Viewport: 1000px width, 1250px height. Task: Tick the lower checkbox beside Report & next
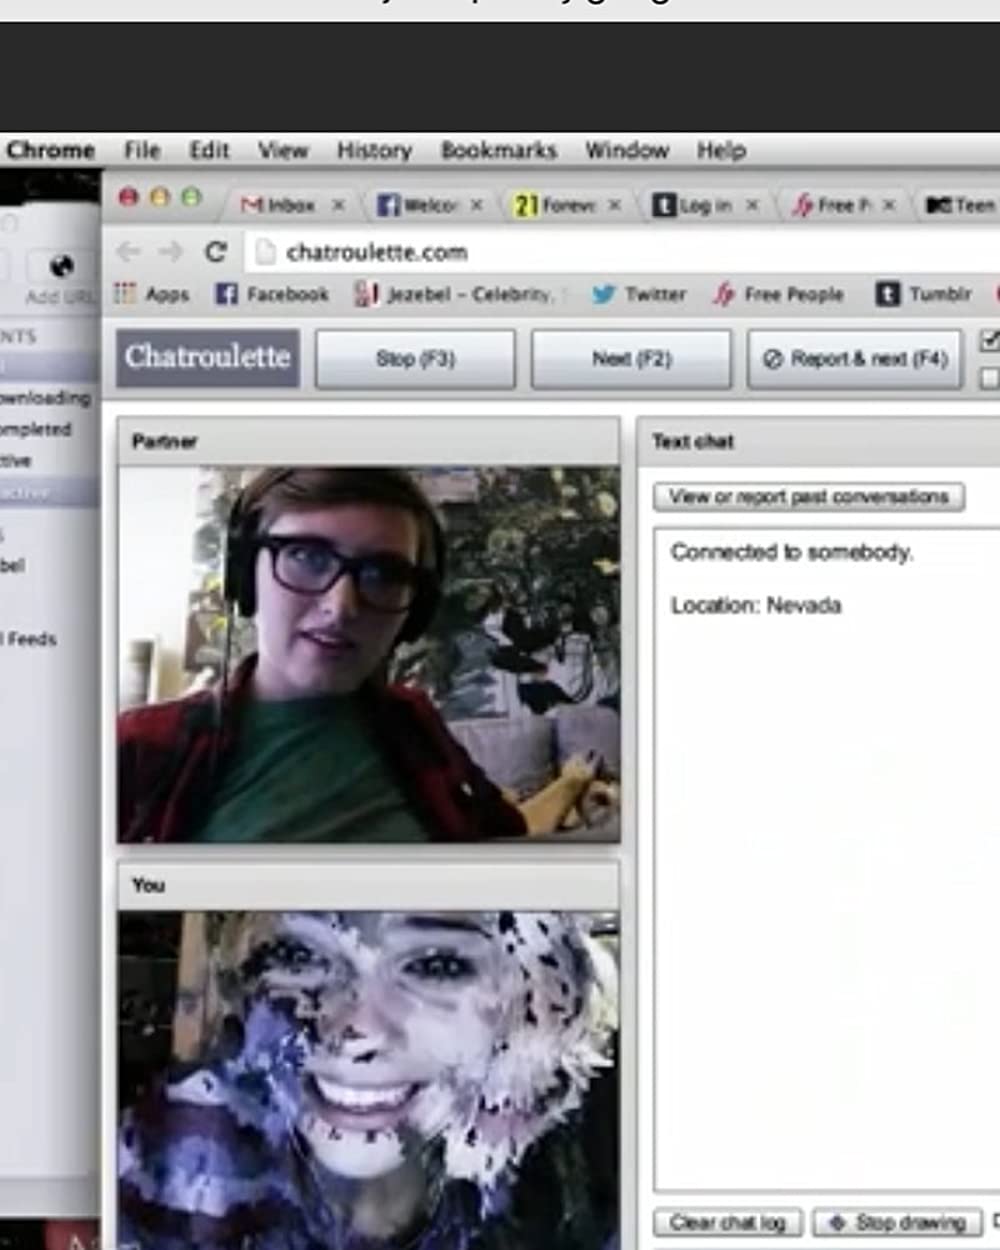click(989, 378)
